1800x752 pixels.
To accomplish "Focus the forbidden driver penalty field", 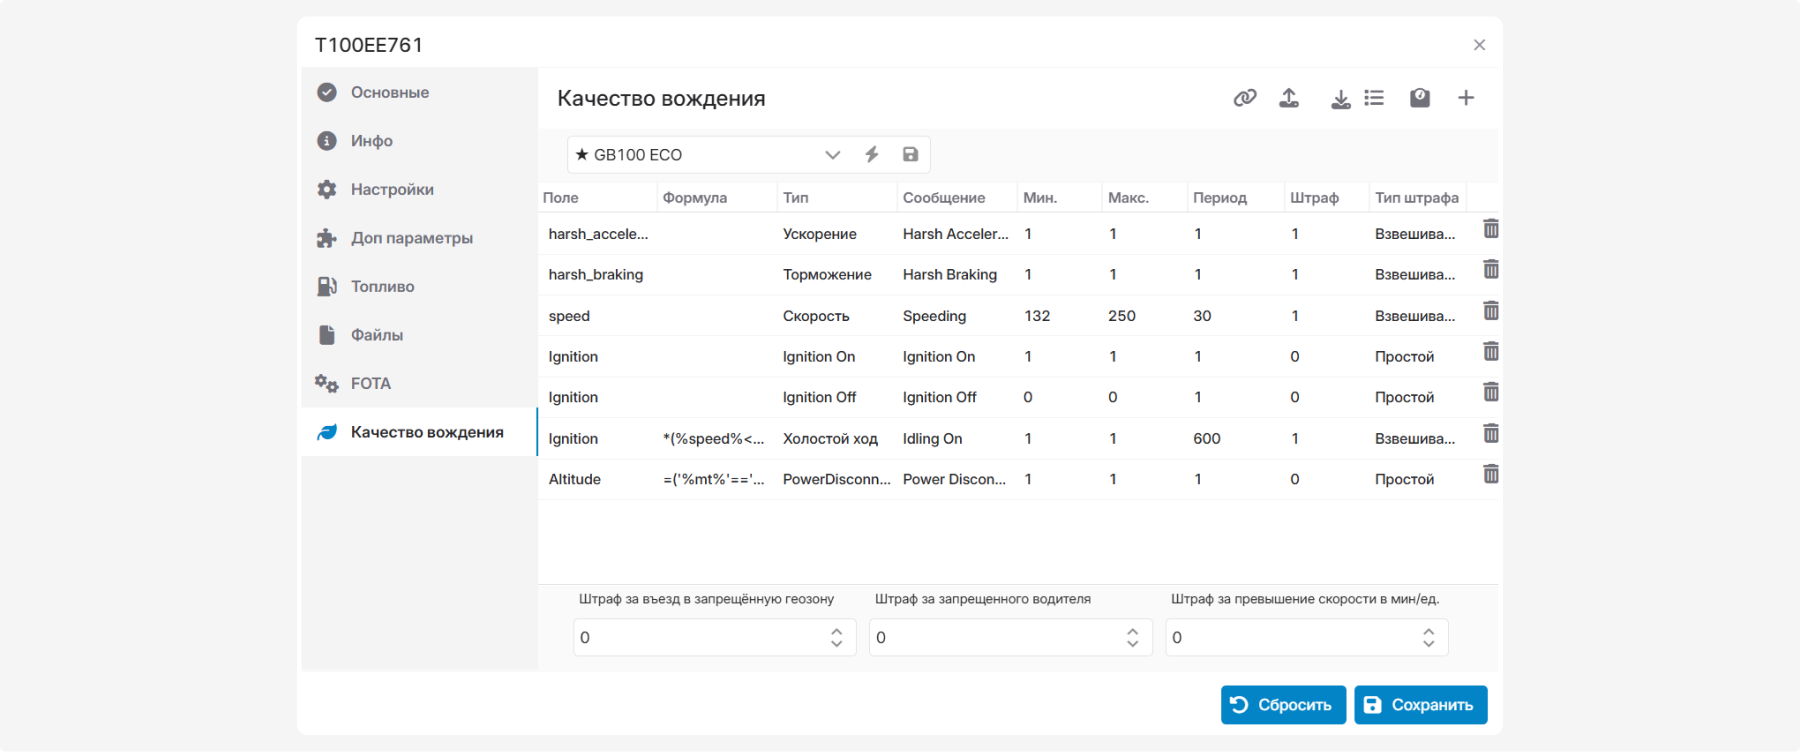I will point(1010,637).
